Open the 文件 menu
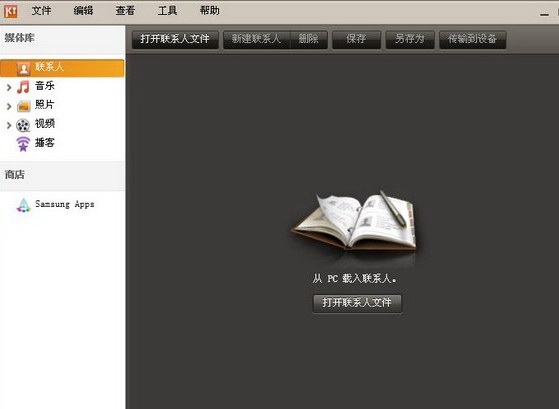The width and height of the screenshot is (559, 409). point(41,11)
